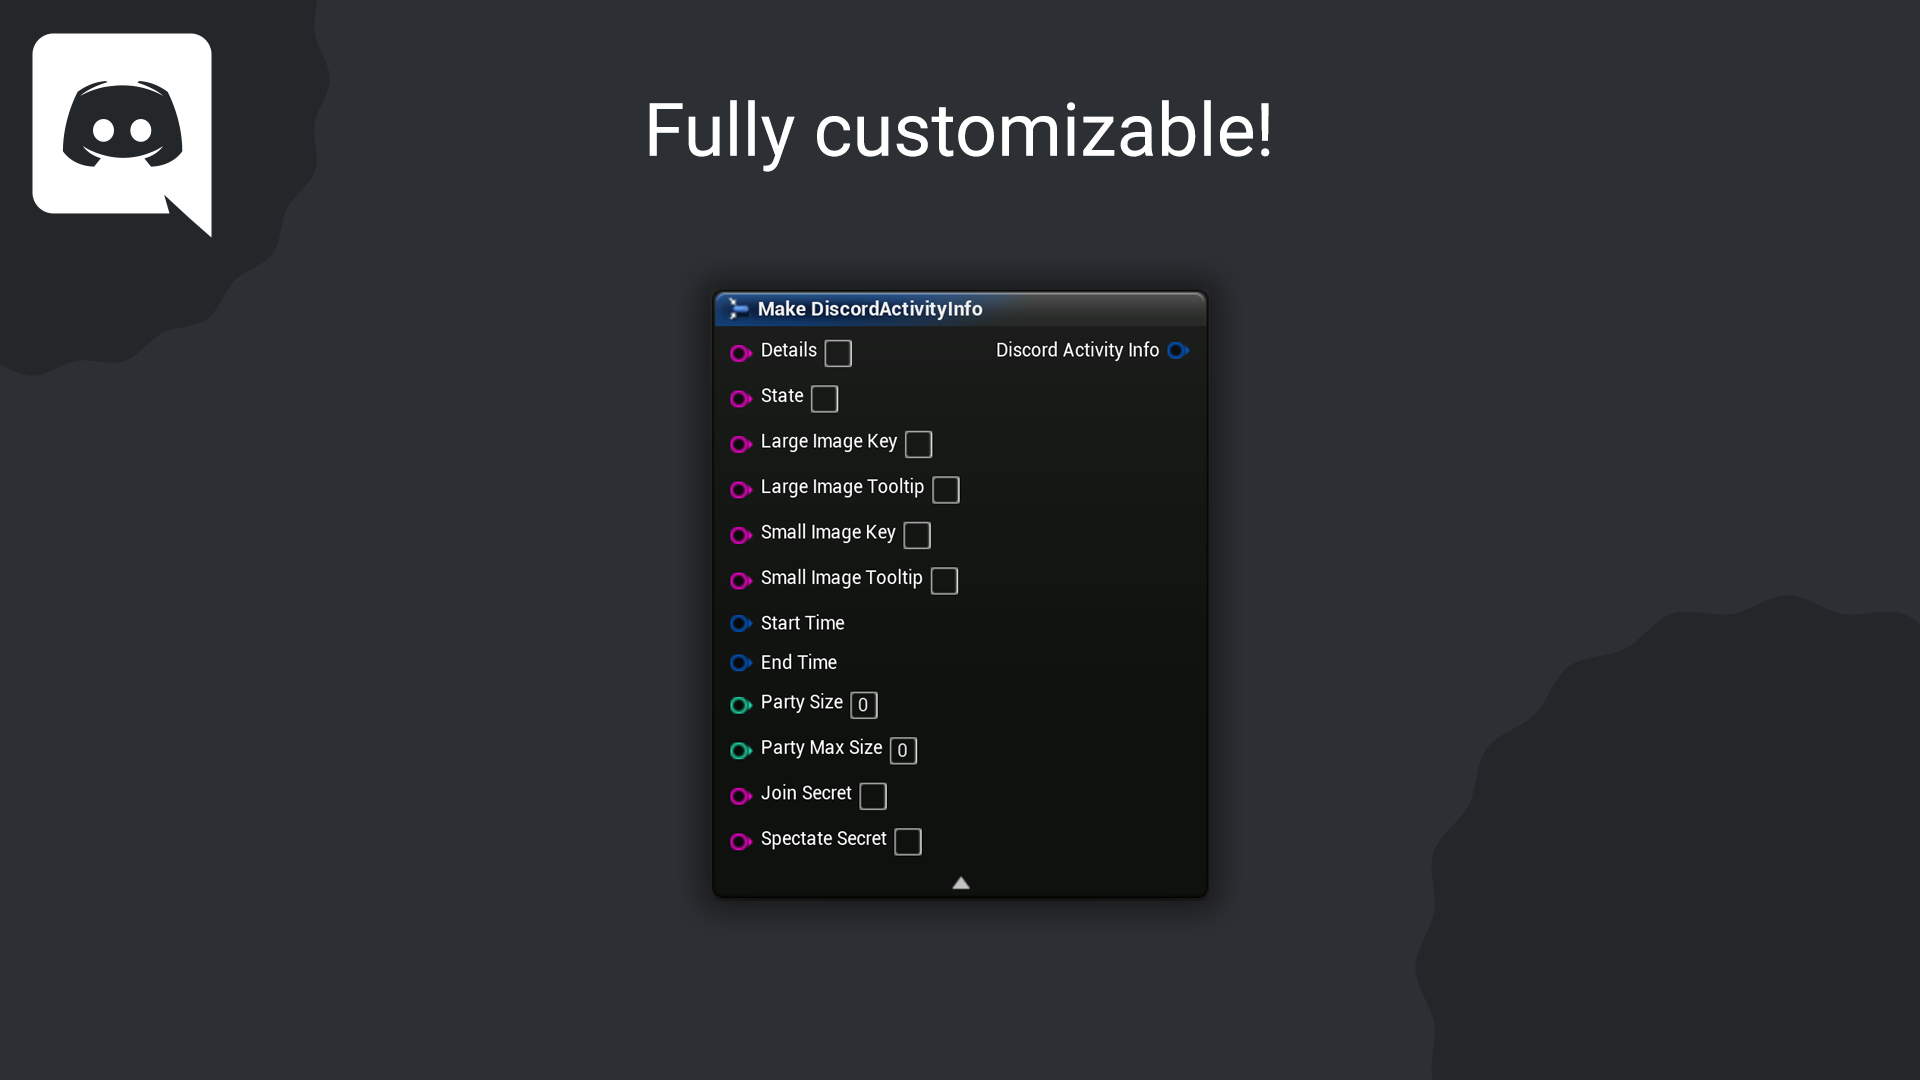This screenshot has height=1080, width=1920.
Task: Click the Large Image Tooltip input field
Action: coord(945,489)
